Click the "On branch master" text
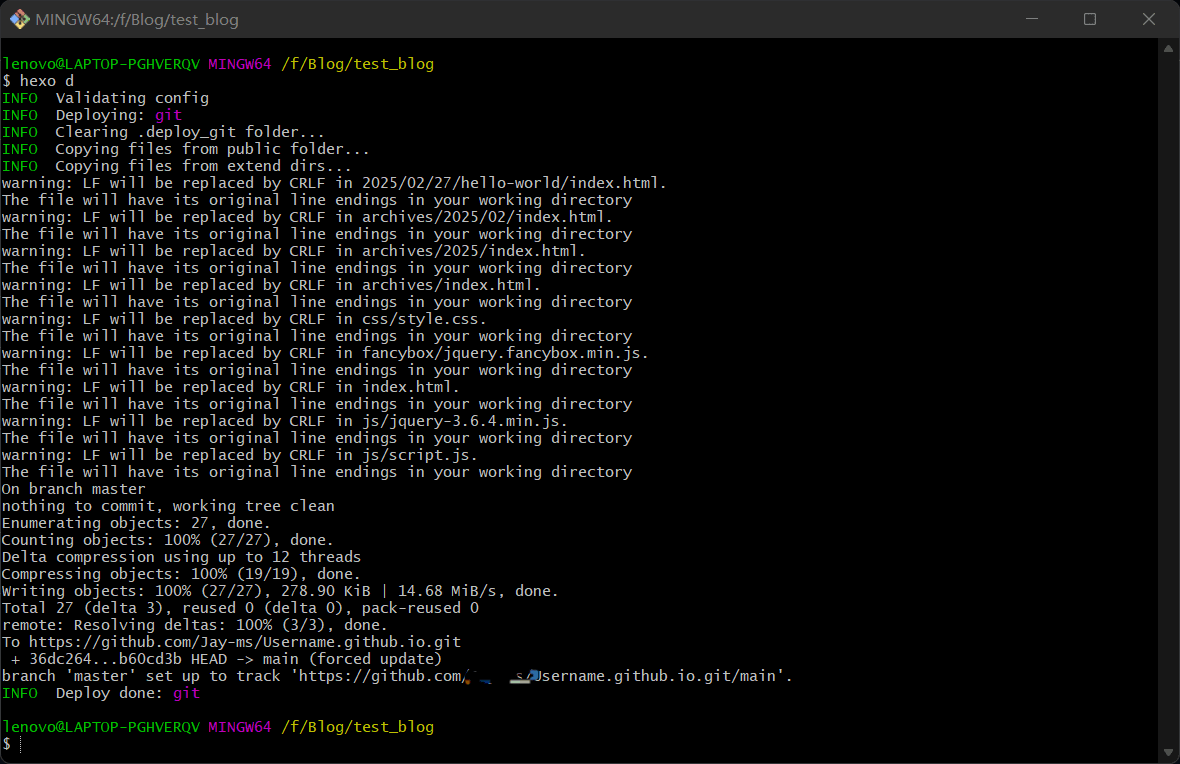 point(74,489)
